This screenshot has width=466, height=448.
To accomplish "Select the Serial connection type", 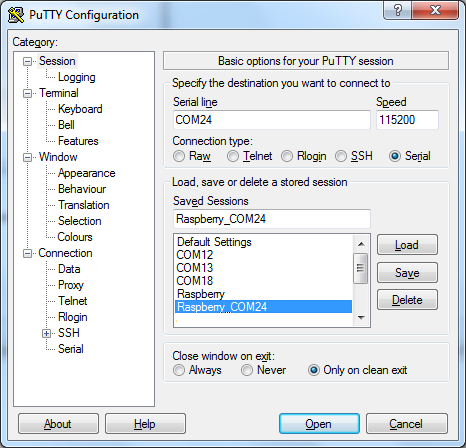I will coord(395,156).
